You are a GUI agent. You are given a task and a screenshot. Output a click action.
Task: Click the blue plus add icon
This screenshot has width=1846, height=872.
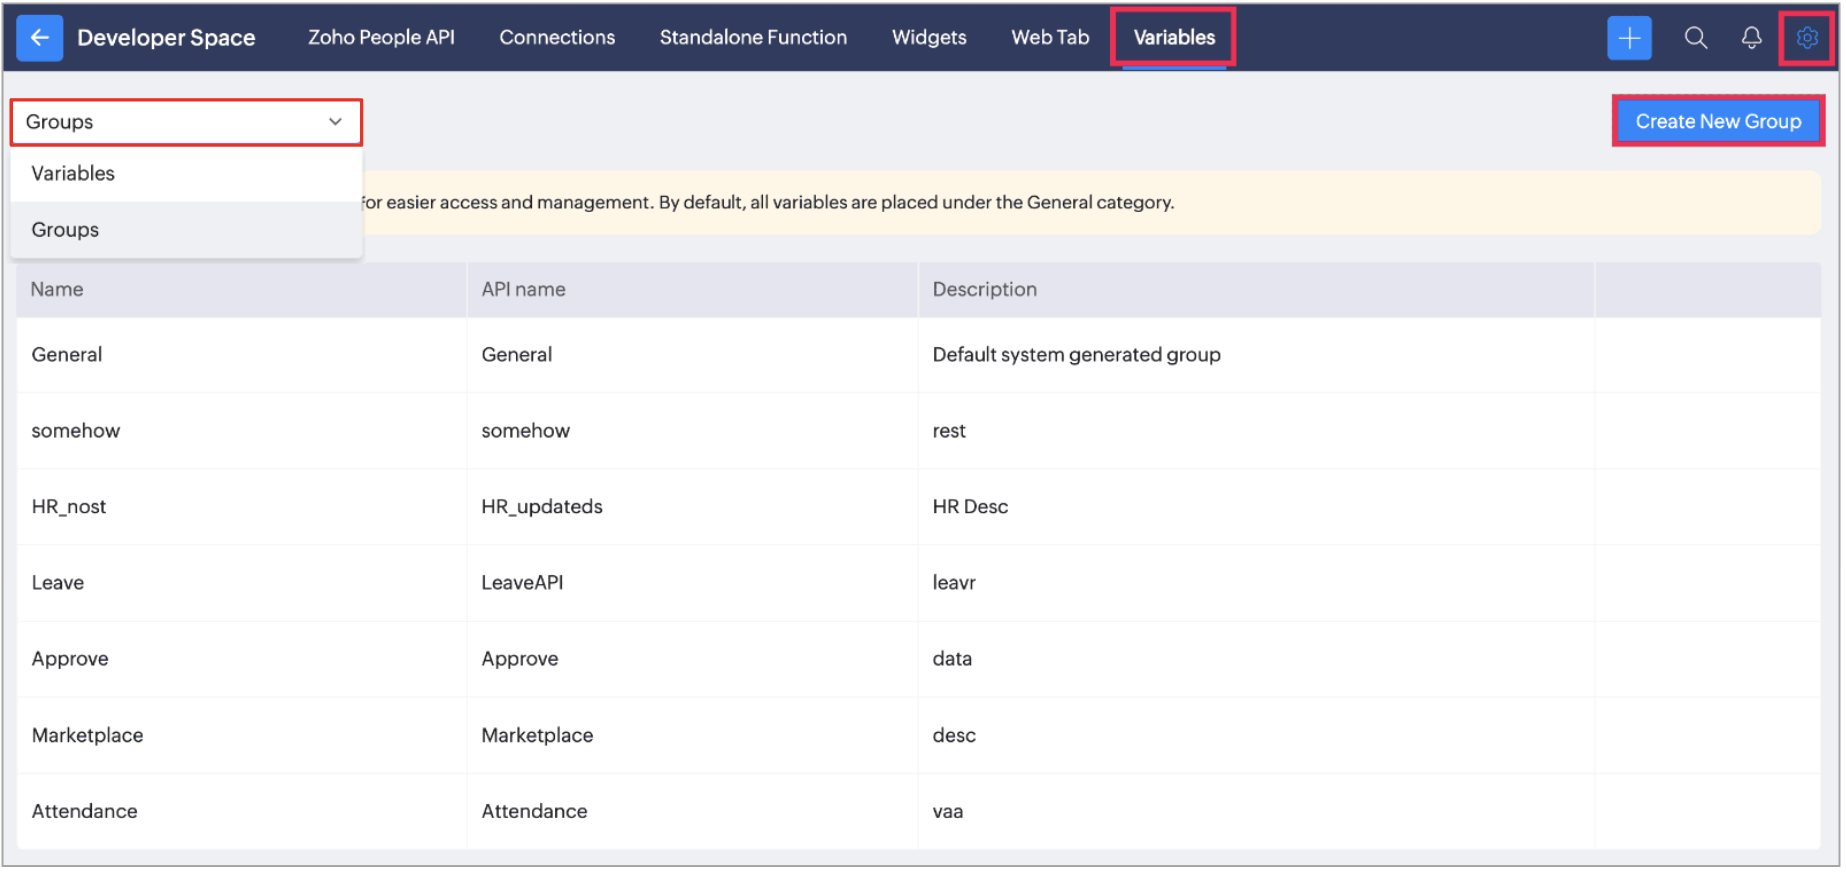click(1628, 38)
